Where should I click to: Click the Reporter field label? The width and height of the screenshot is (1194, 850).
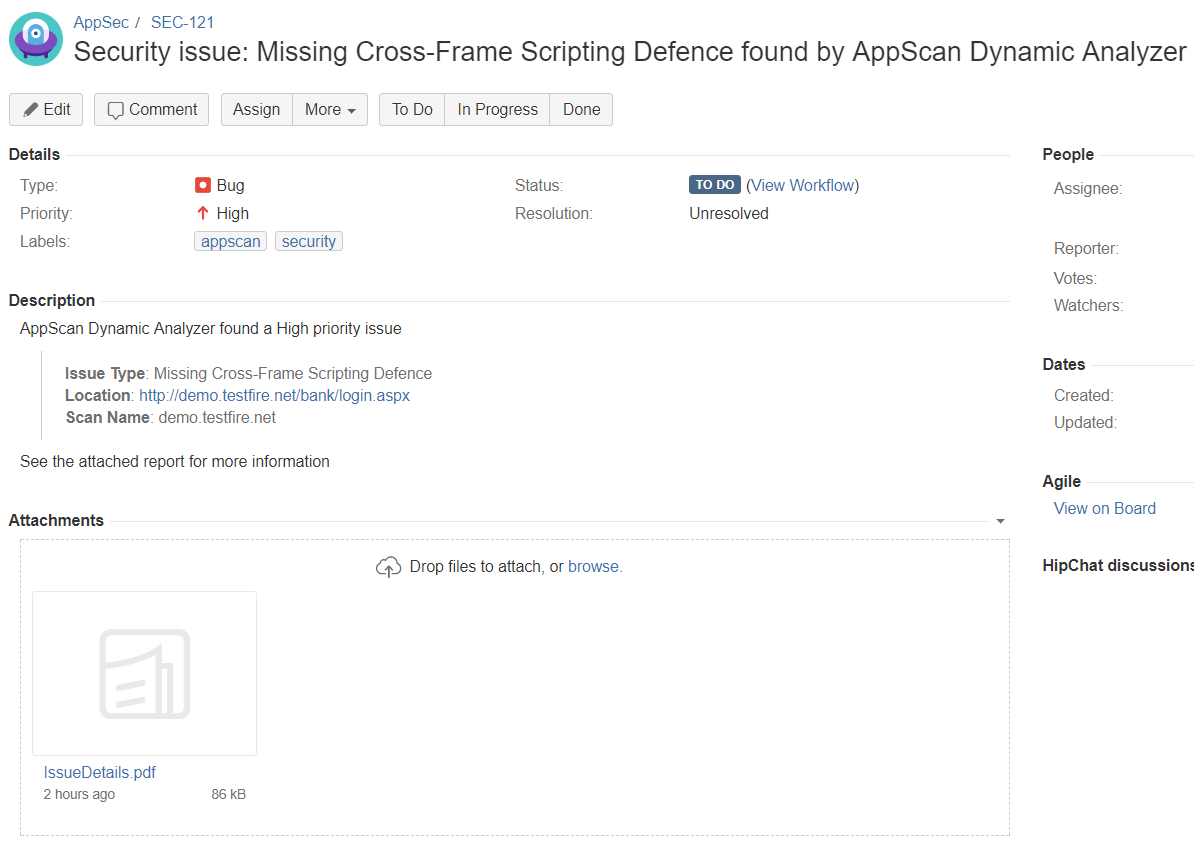pyautogui.click(x=1086, y=248)
